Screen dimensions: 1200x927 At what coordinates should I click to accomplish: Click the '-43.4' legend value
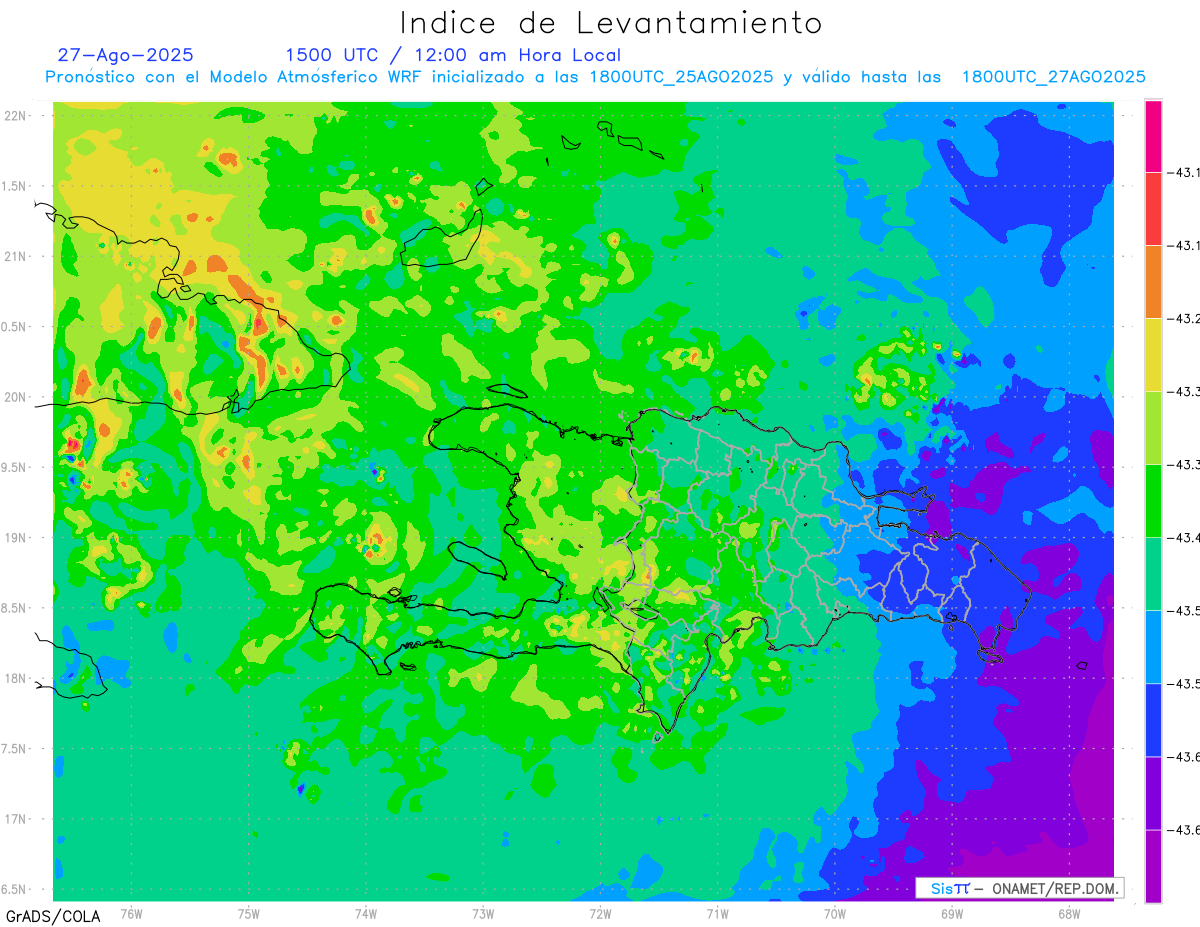tap(1185, 538)
